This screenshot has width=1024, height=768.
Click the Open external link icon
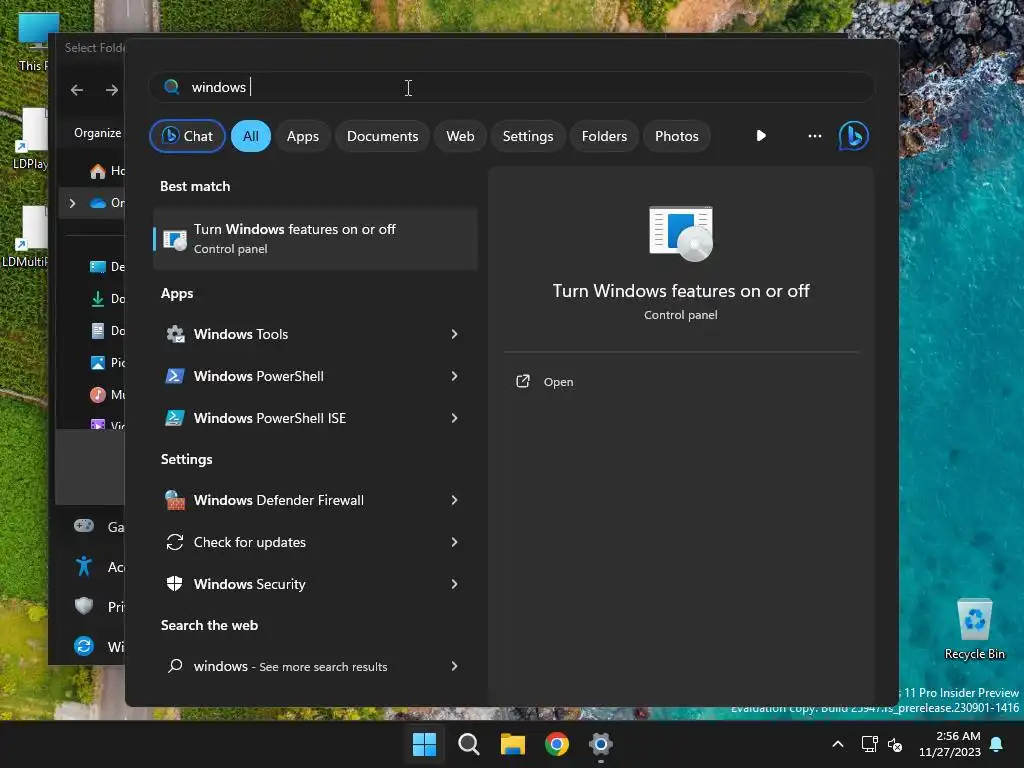(x=522, y=381)
